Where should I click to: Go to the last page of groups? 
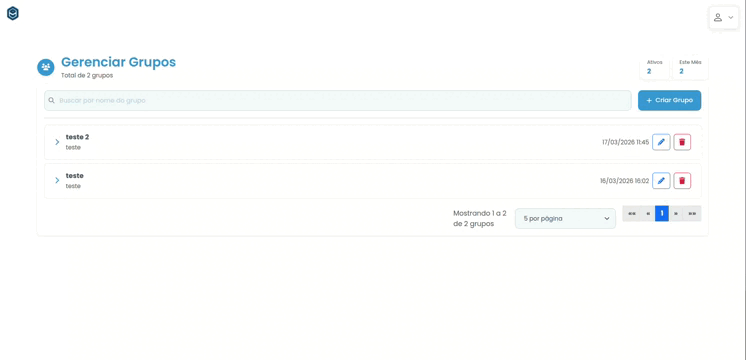(692, 214)
